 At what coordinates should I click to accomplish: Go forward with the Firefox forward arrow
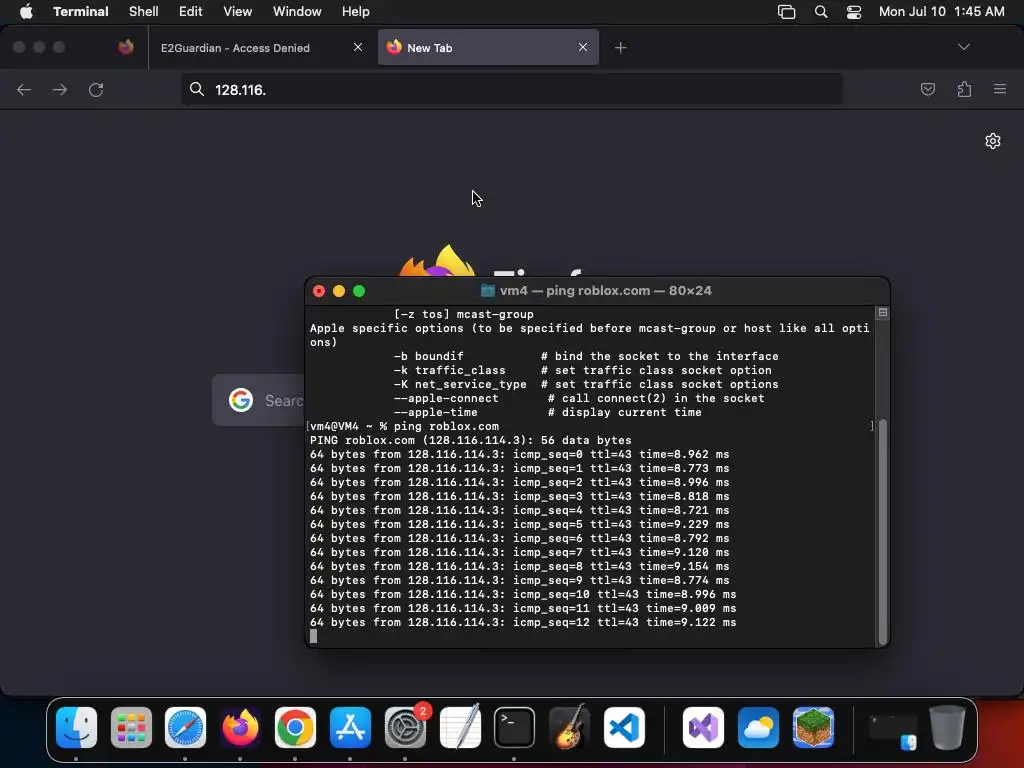click(60, 90)
